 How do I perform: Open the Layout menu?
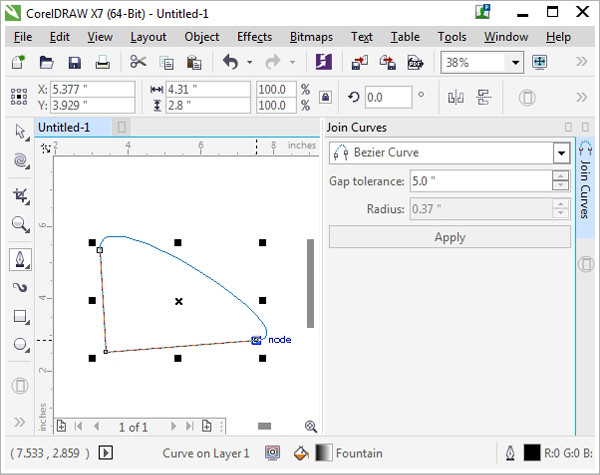pos(148,37)
